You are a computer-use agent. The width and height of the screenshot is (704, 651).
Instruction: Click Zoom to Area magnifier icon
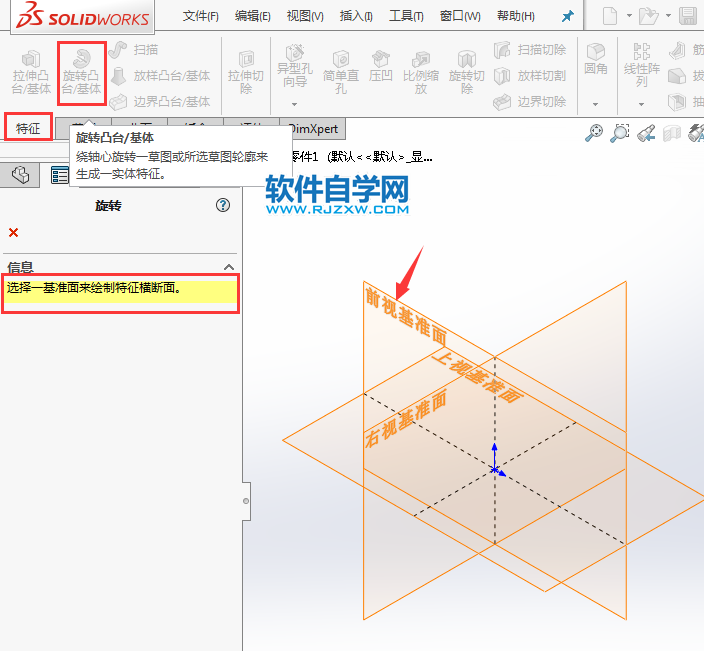[620, 133]
